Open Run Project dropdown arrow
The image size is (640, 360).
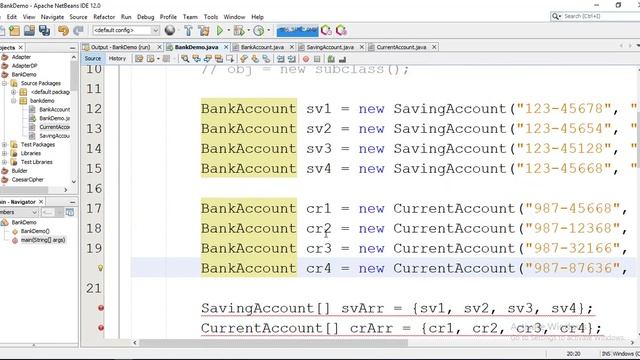(x=228, y=31)
